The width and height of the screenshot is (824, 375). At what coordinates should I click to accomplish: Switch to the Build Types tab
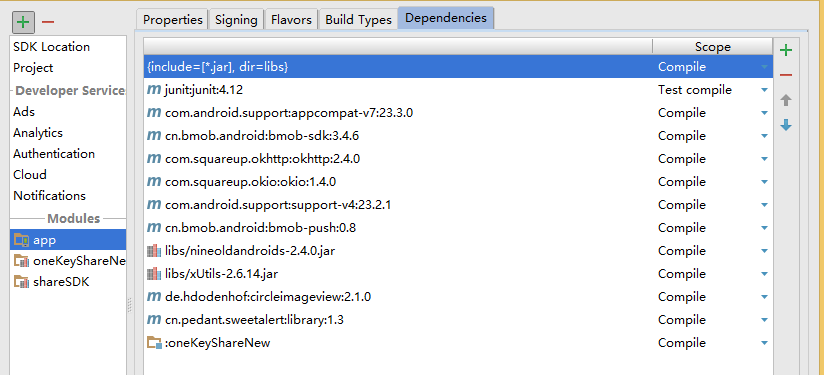pyautogui.click(x=358, y=19)
